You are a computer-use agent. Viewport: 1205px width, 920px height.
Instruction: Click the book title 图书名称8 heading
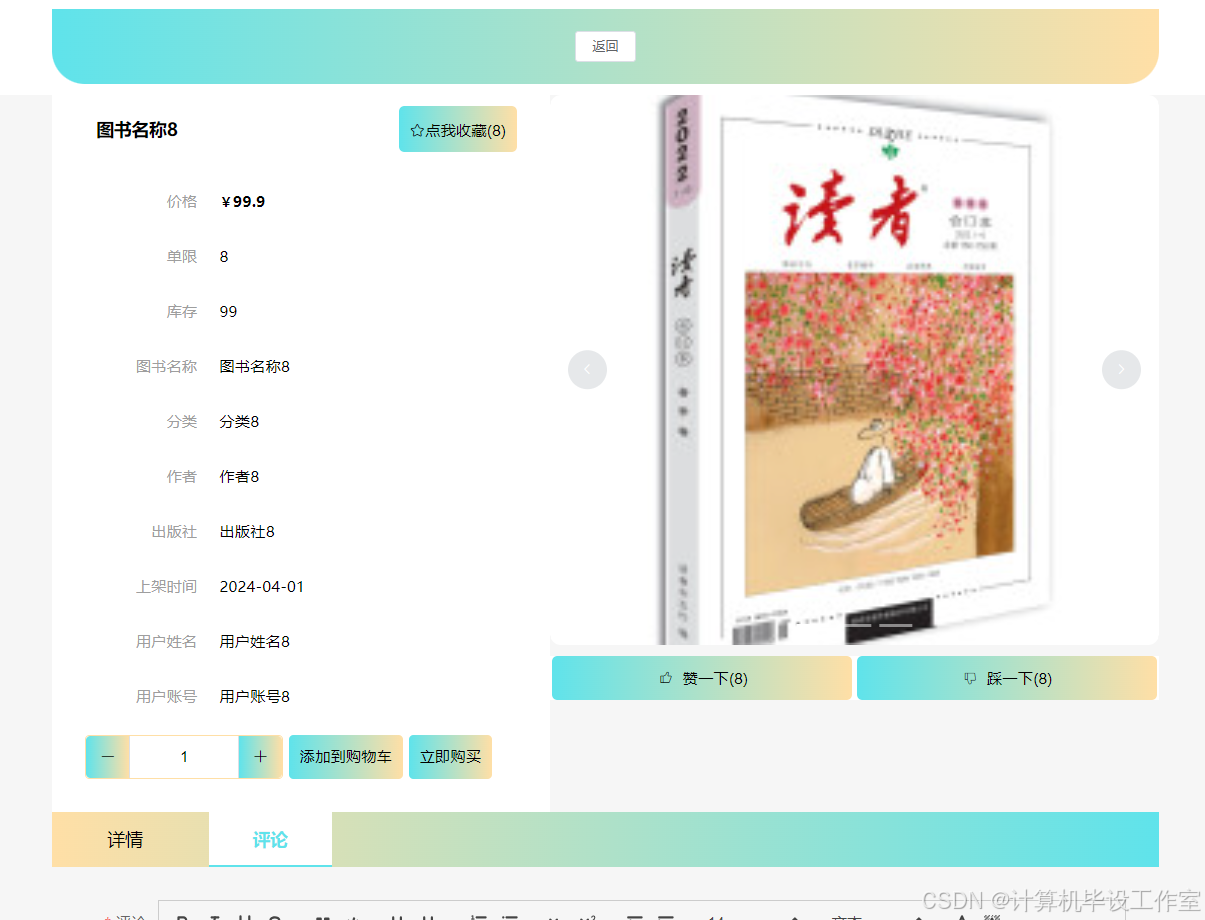point(137,130)
